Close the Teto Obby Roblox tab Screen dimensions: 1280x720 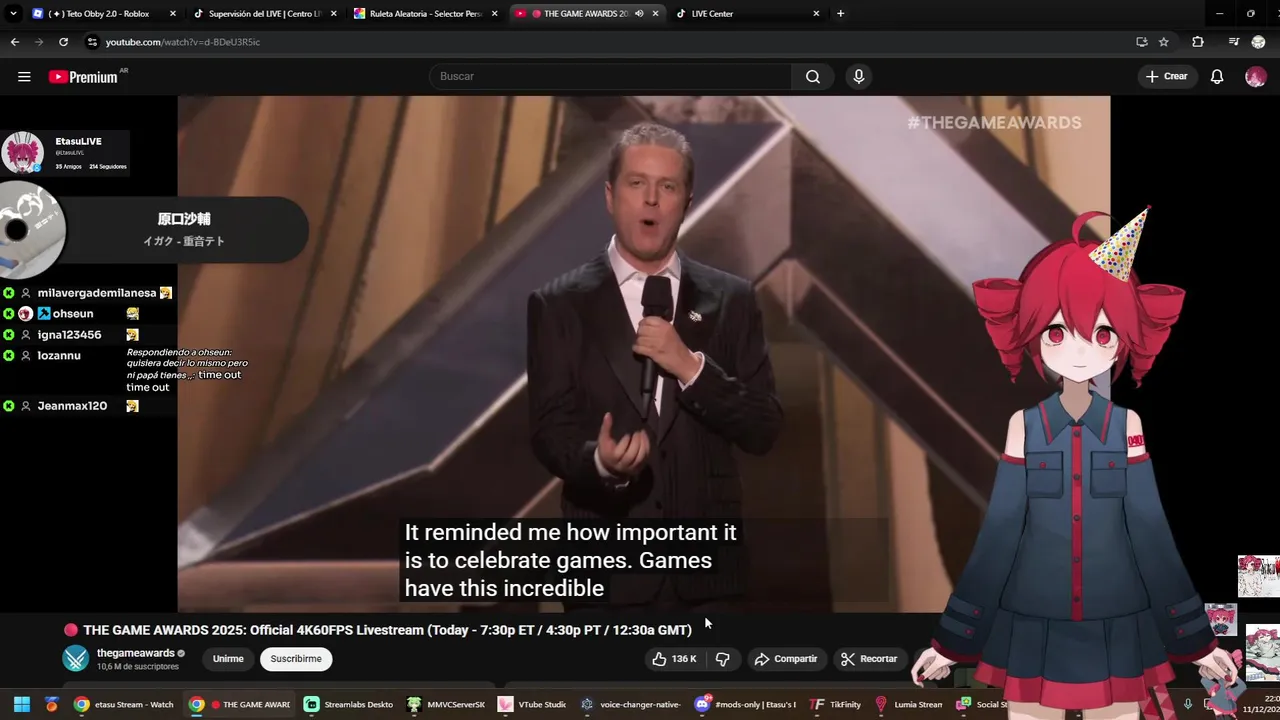click(172, 14)
